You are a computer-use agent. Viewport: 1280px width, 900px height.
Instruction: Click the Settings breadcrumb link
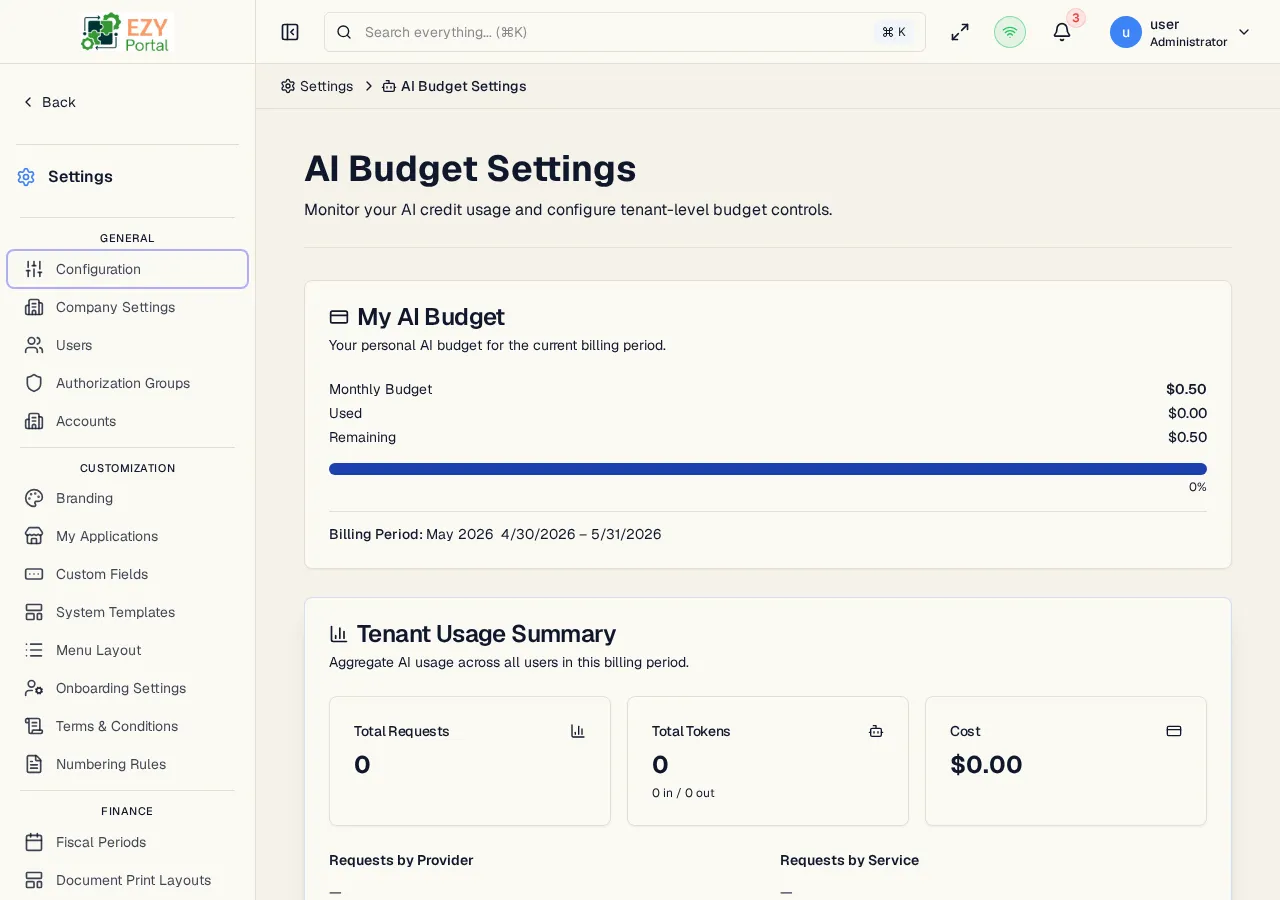(x=317, y=86)
